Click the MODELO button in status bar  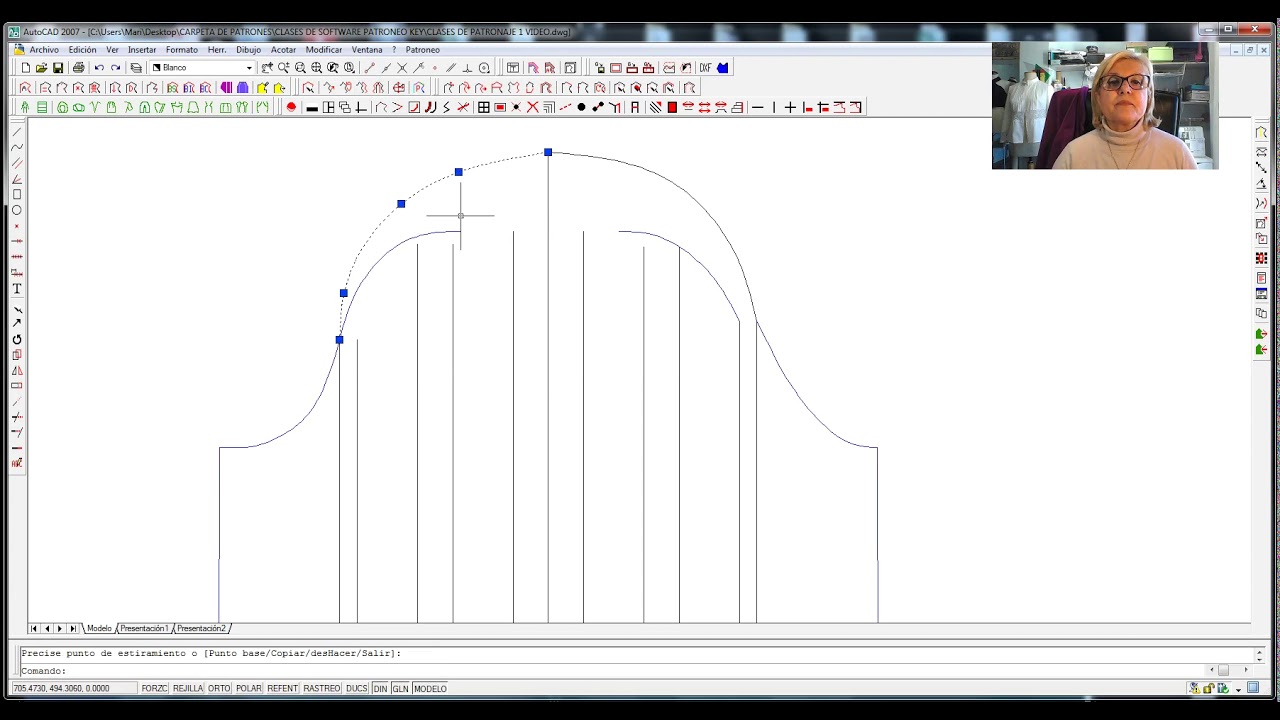(430, 688)
